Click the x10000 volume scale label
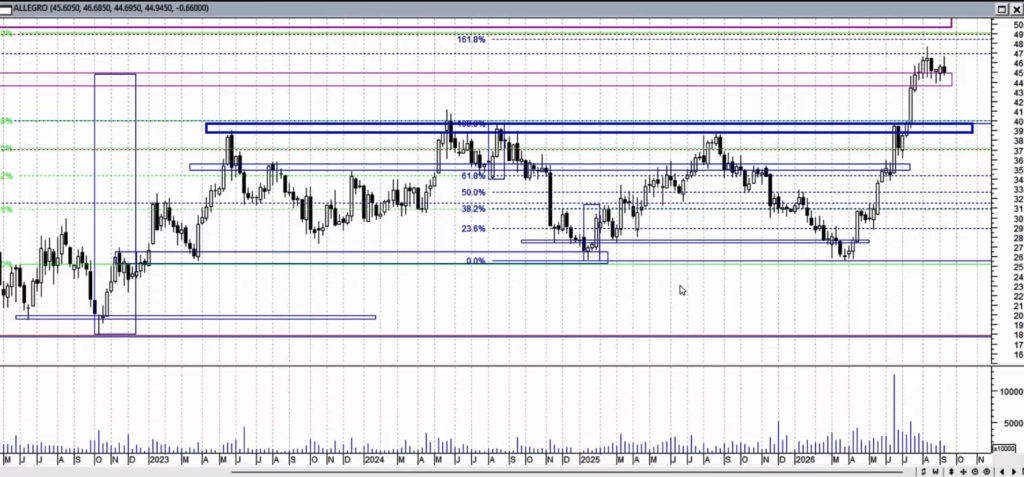The width and height of the screenshot is (1024, 477). point(1004,448)
